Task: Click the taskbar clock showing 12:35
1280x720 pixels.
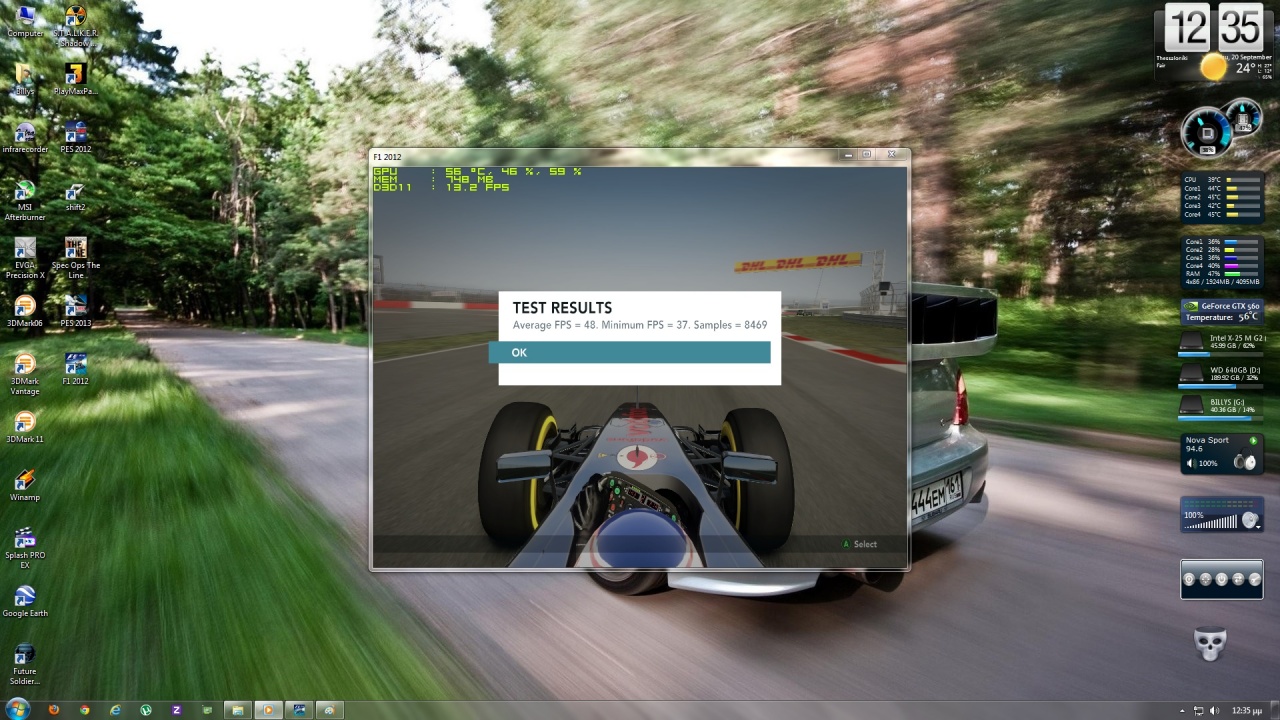Action: coord(1247,710)
